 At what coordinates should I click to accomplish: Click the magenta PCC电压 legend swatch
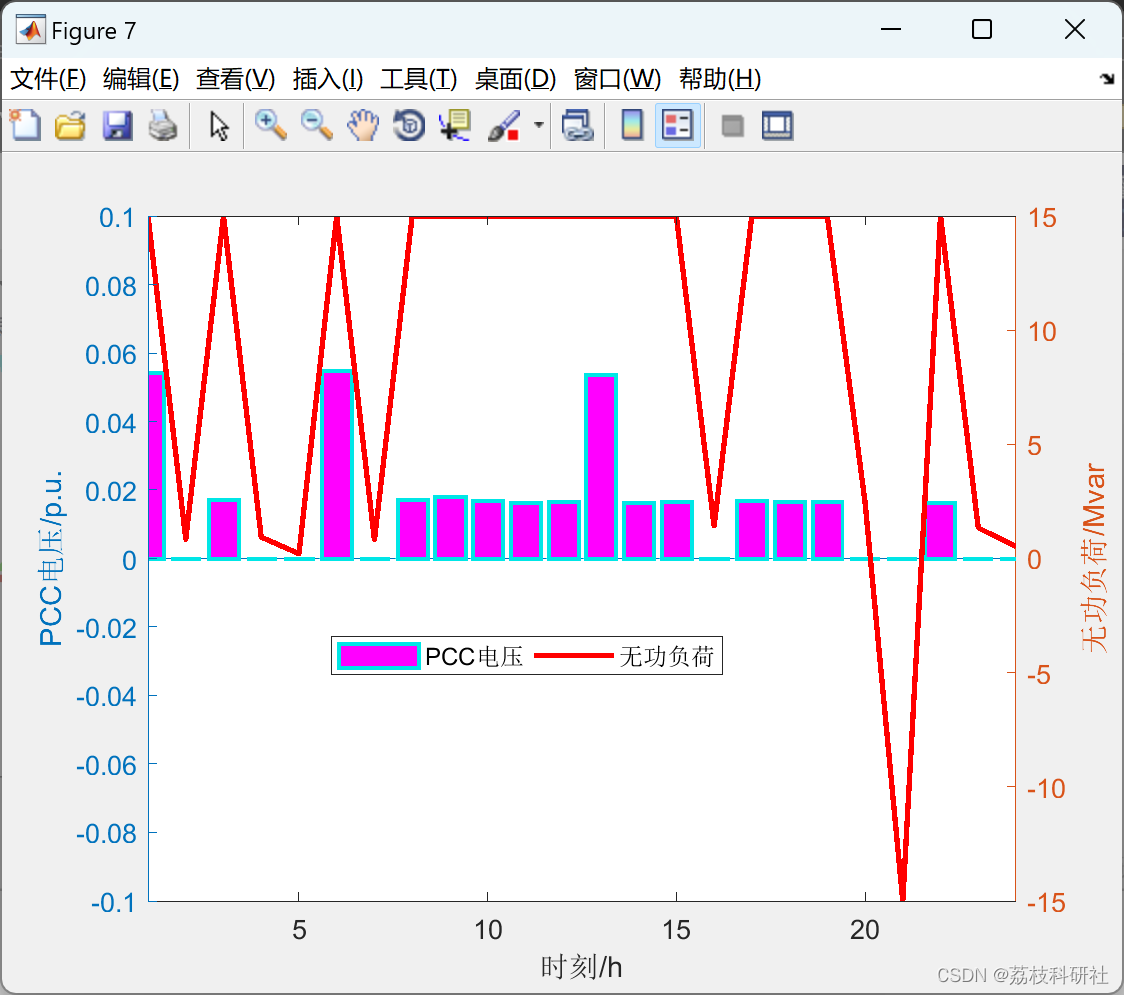[x=378, y=657]
